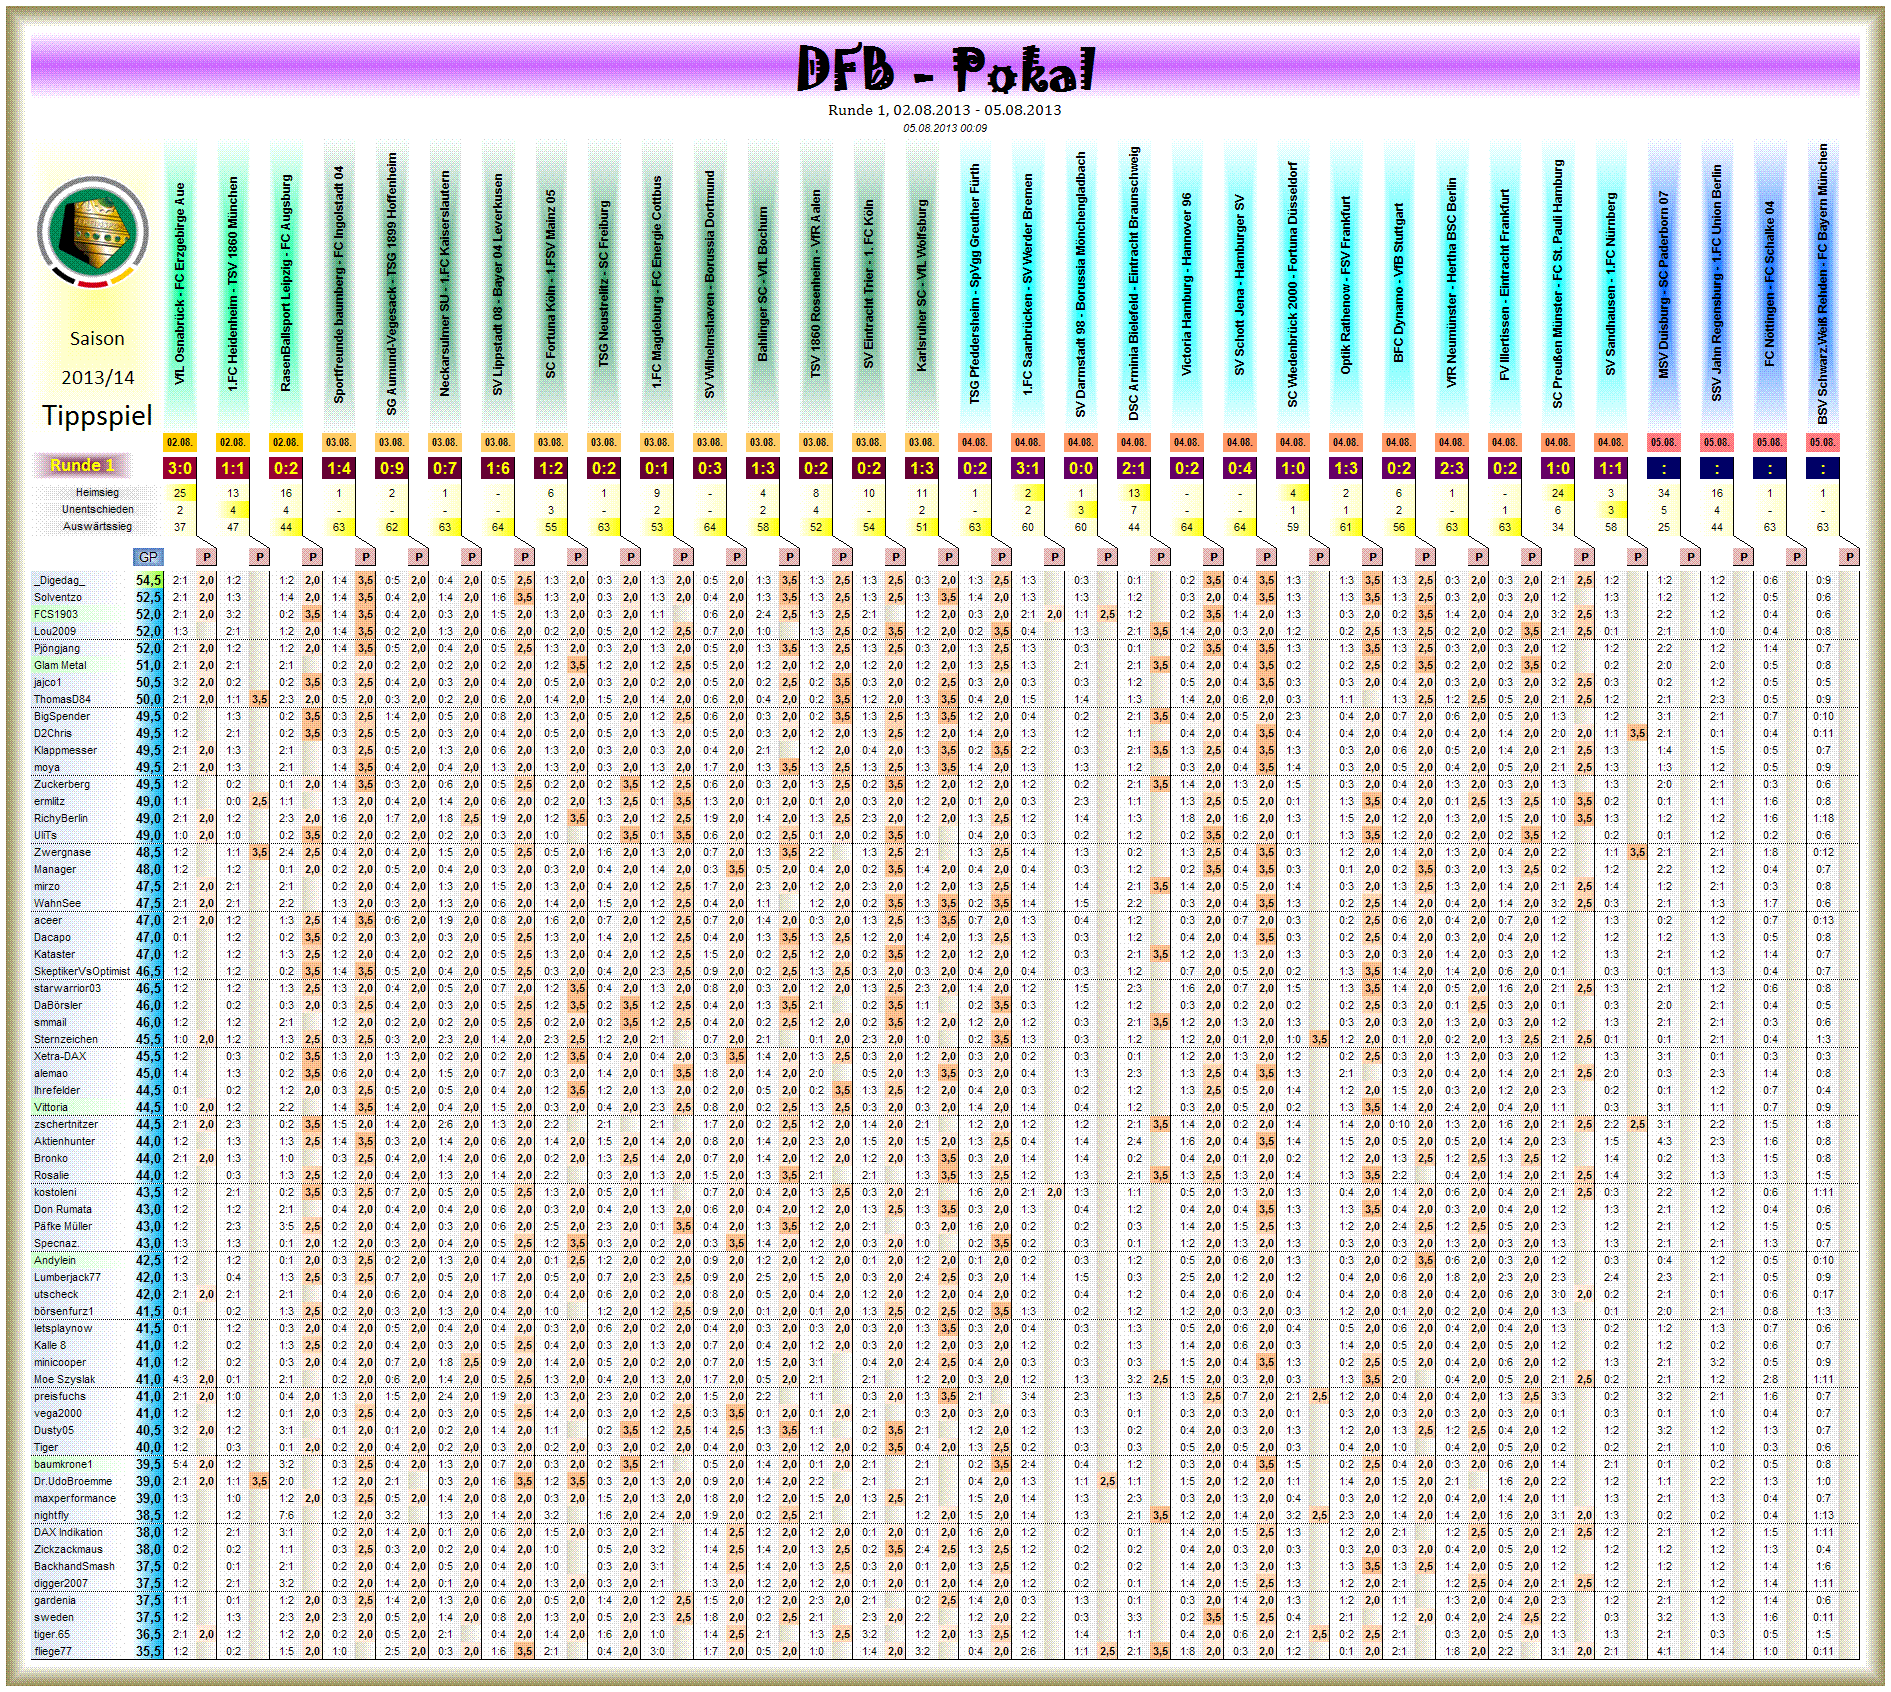Image resolution: width=1891 pixels, height=1692 pixels.
Task: Click the player name 'FCS1903'
Action: pos(56,614)
